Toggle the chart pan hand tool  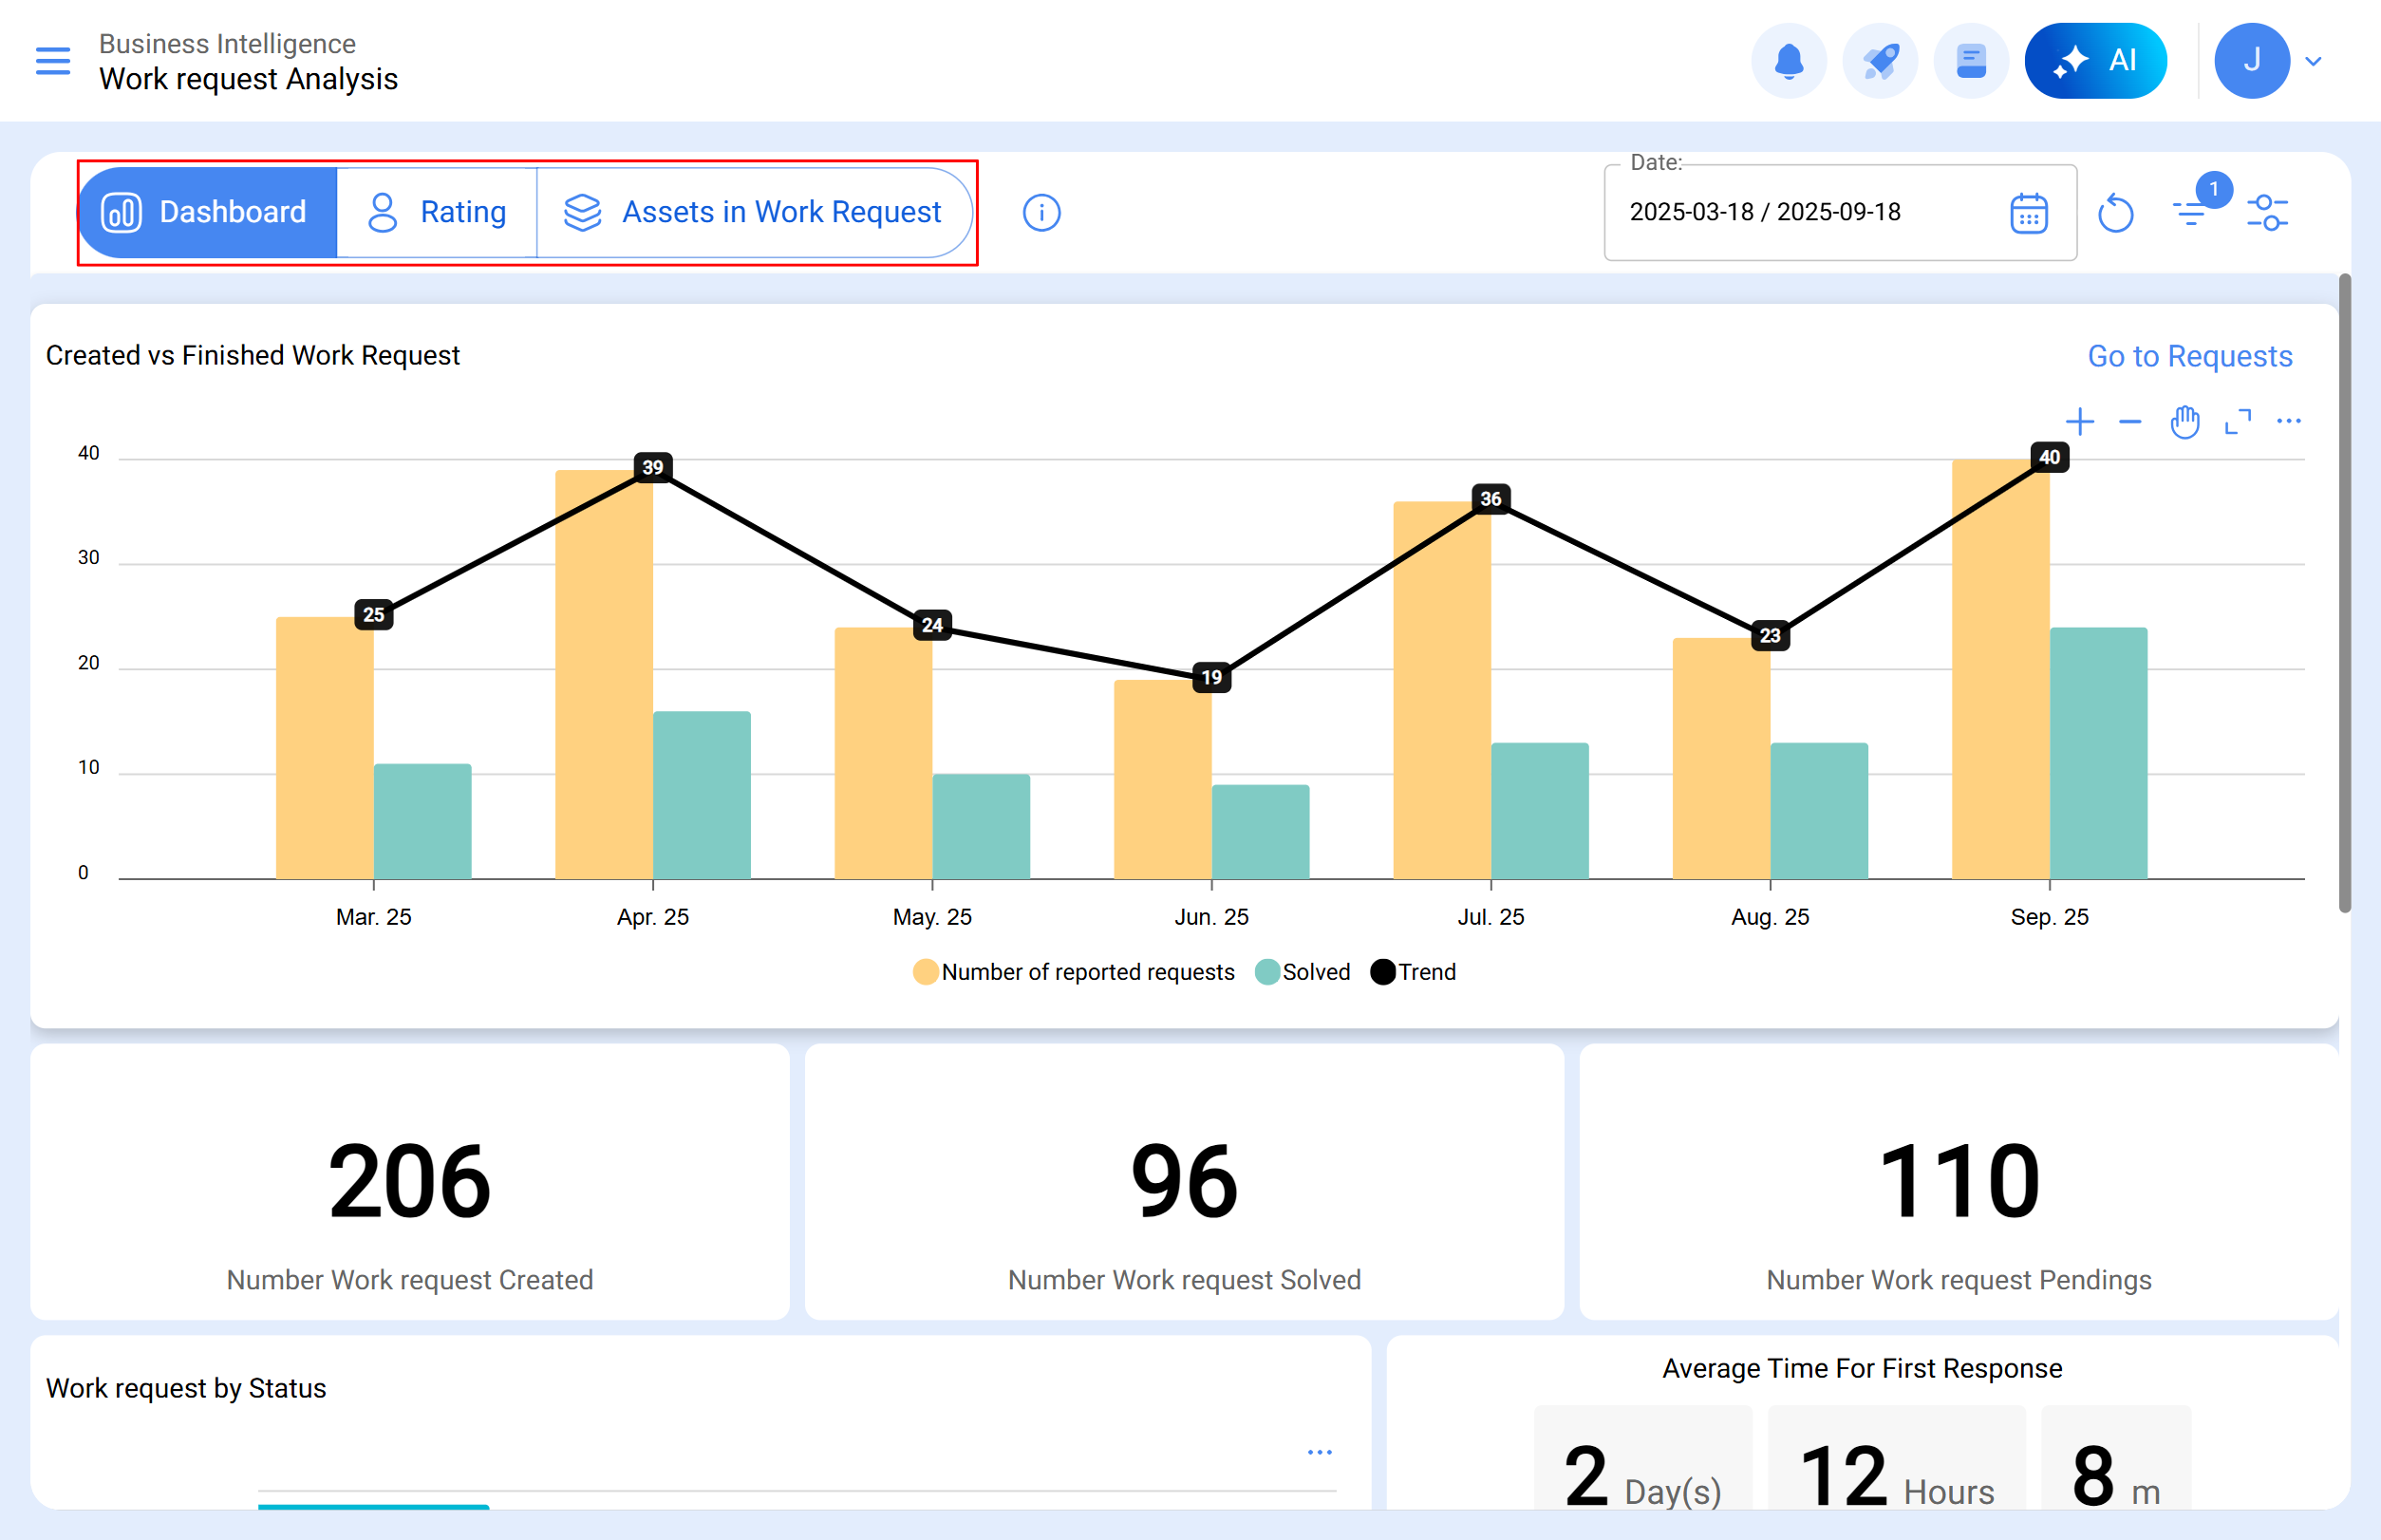2184,422
